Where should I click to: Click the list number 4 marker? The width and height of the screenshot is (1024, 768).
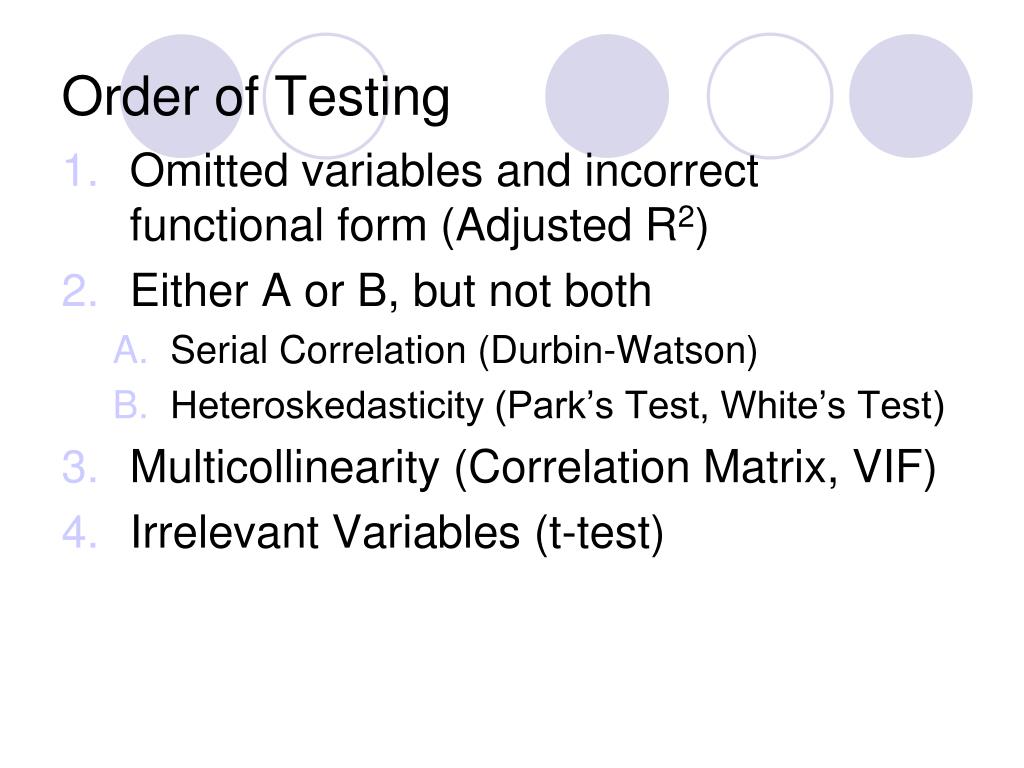coord(80,532)
